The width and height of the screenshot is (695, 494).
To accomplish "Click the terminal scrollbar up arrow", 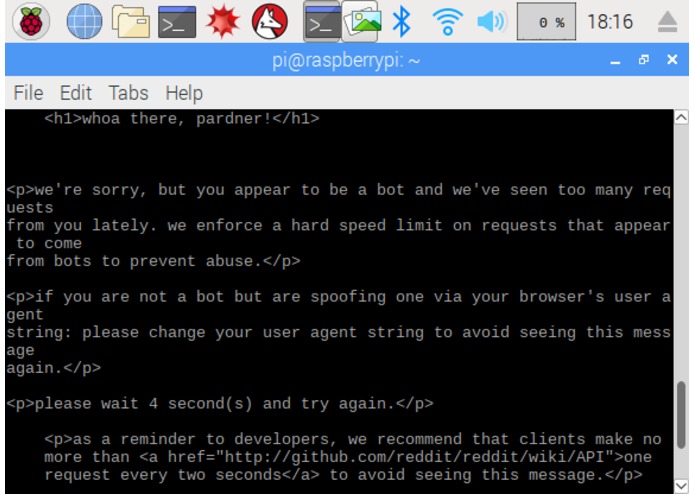I will [681, 117].
